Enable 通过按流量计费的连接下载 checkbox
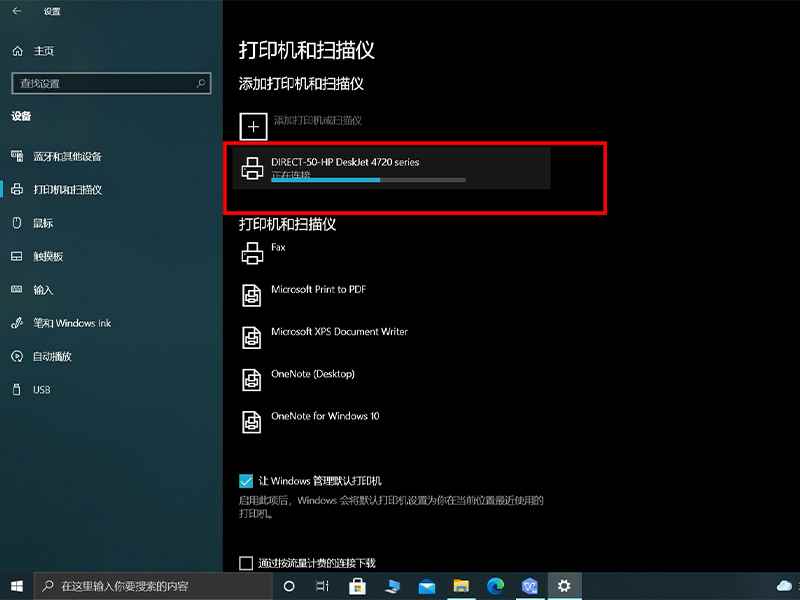 click(246, 563)
